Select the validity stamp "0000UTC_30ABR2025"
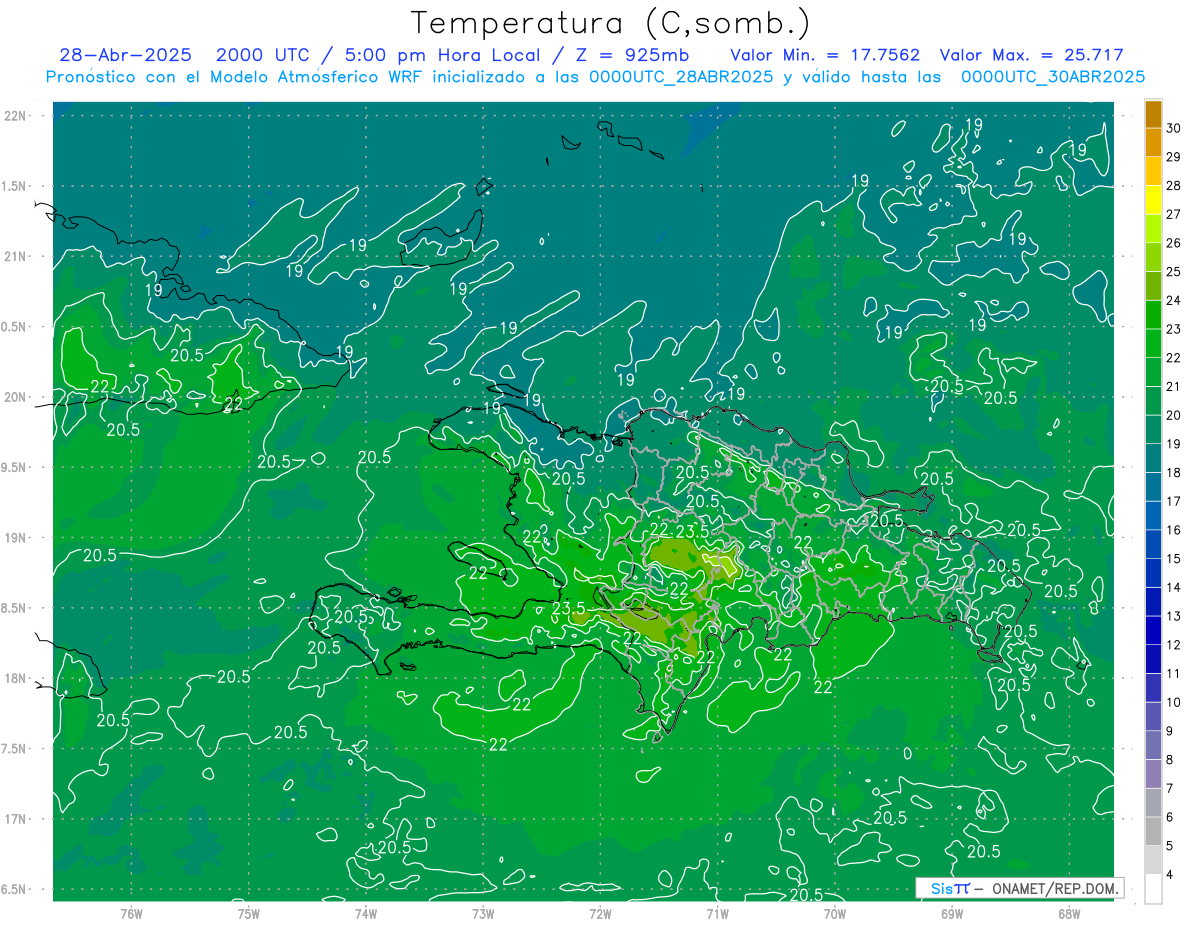The width and height of the screenshot is (1200, 927). (1053, 77)
